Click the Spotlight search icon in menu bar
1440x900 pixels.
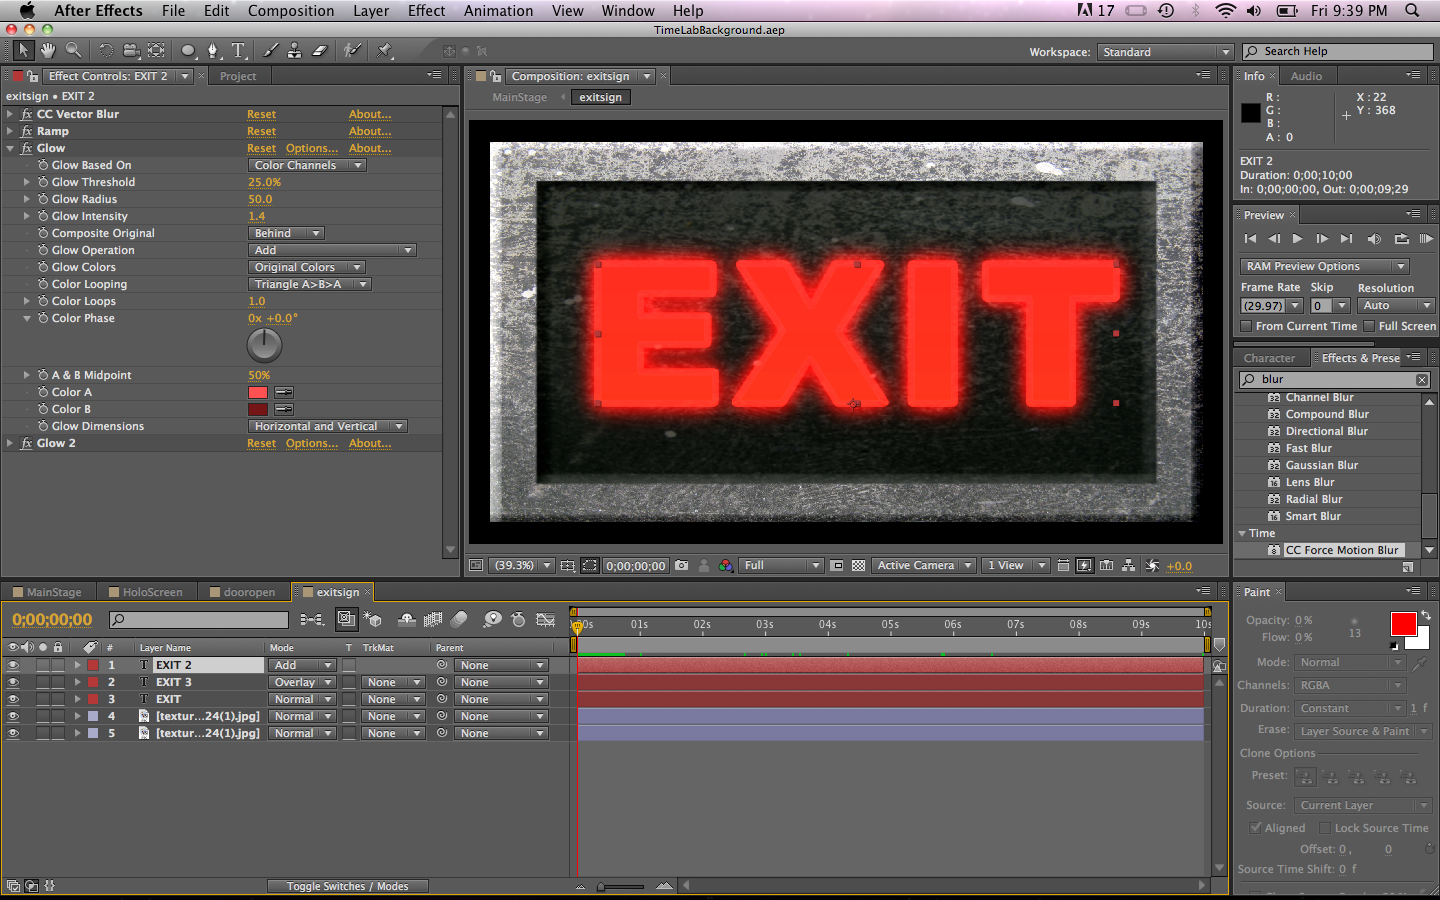tap(1412, 11)
